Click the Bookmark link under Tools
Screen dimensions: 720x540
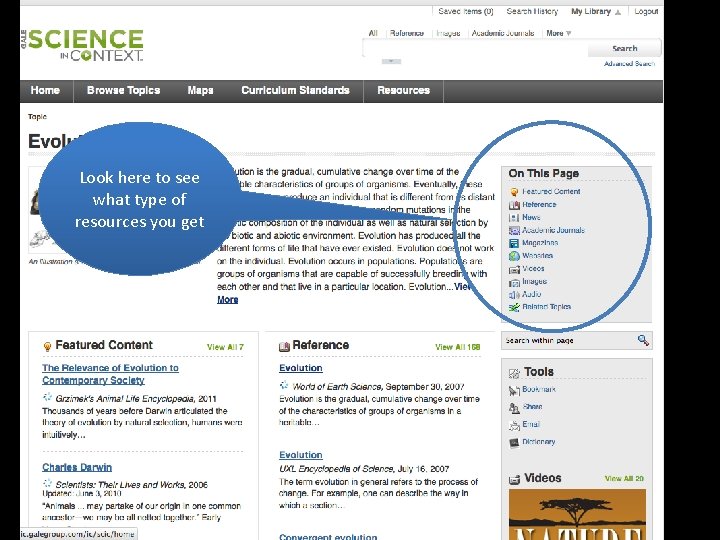click(x=539, y=389)
